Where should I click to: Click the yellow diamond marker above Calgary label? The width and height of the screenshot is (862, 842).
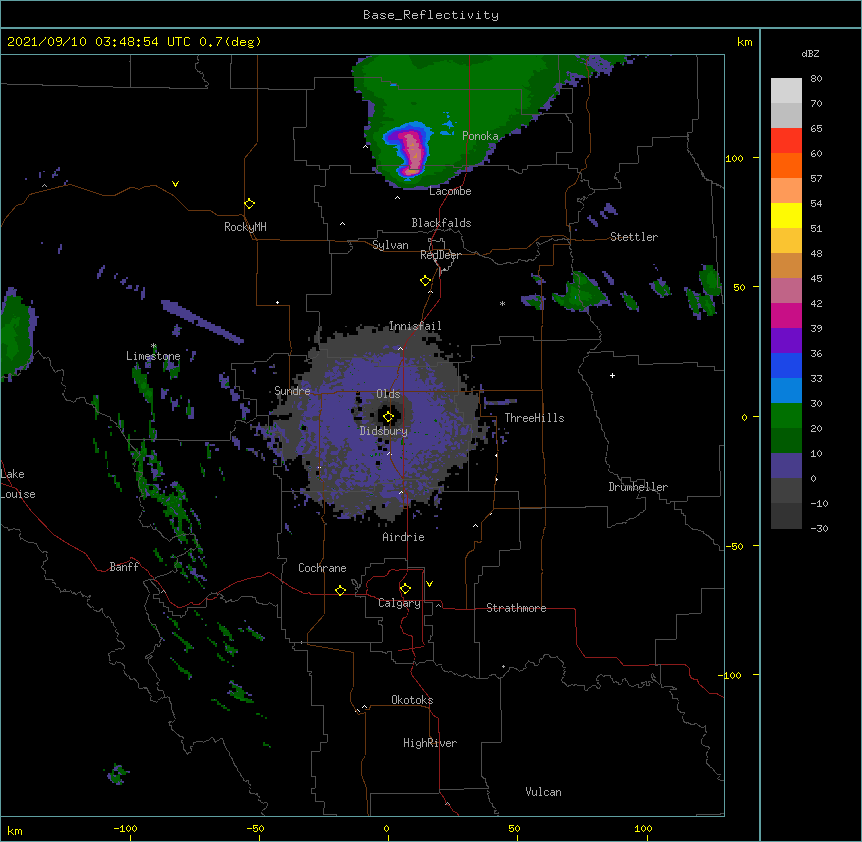[405, 589]
